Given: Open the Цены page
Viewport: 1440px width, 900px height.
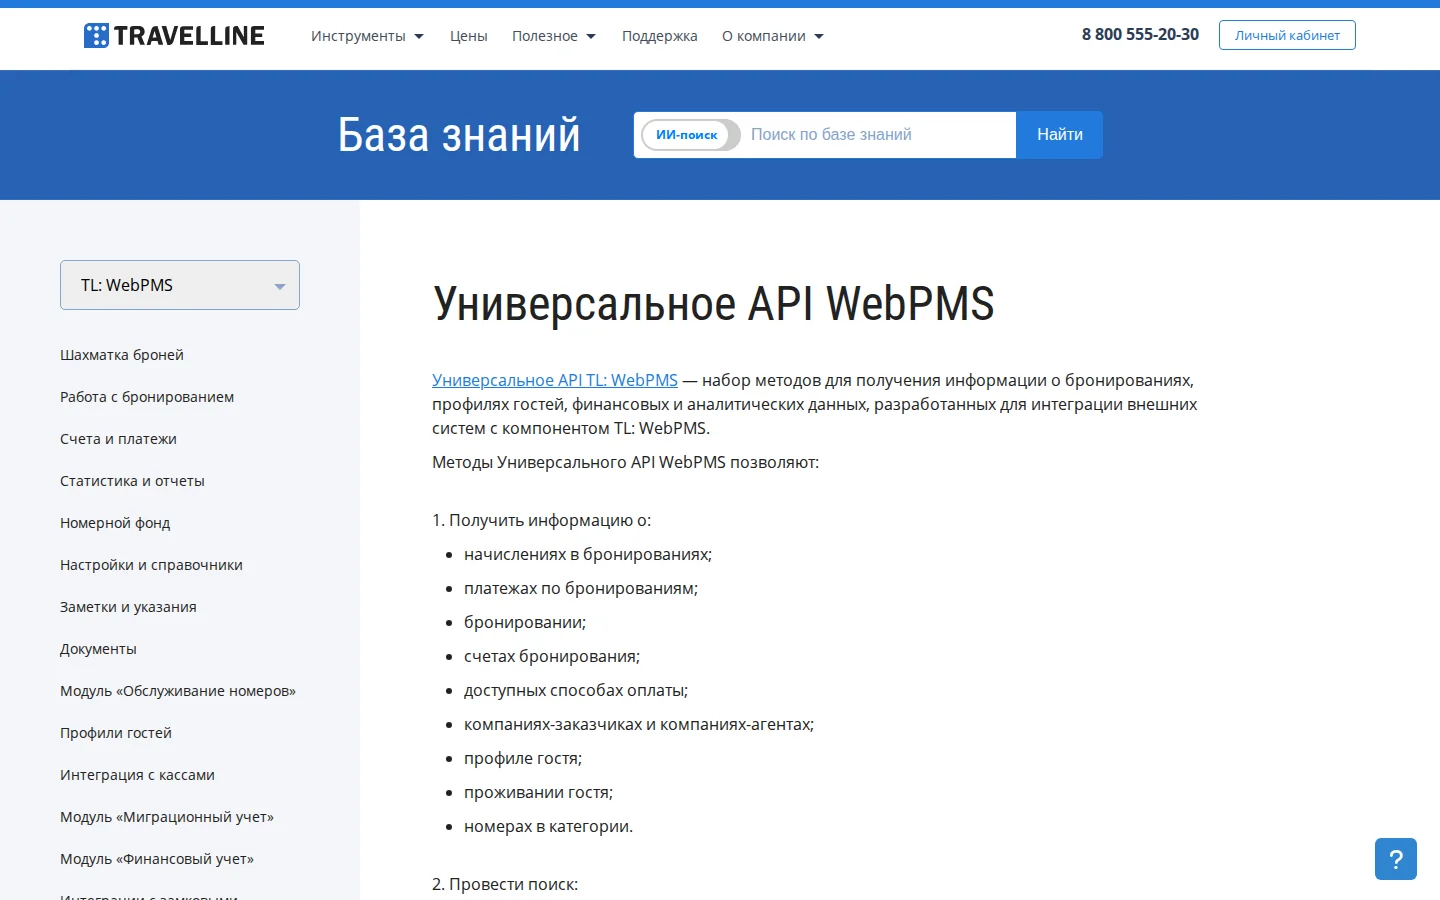Looking at the screenshot, I should (x=469, y=36).
